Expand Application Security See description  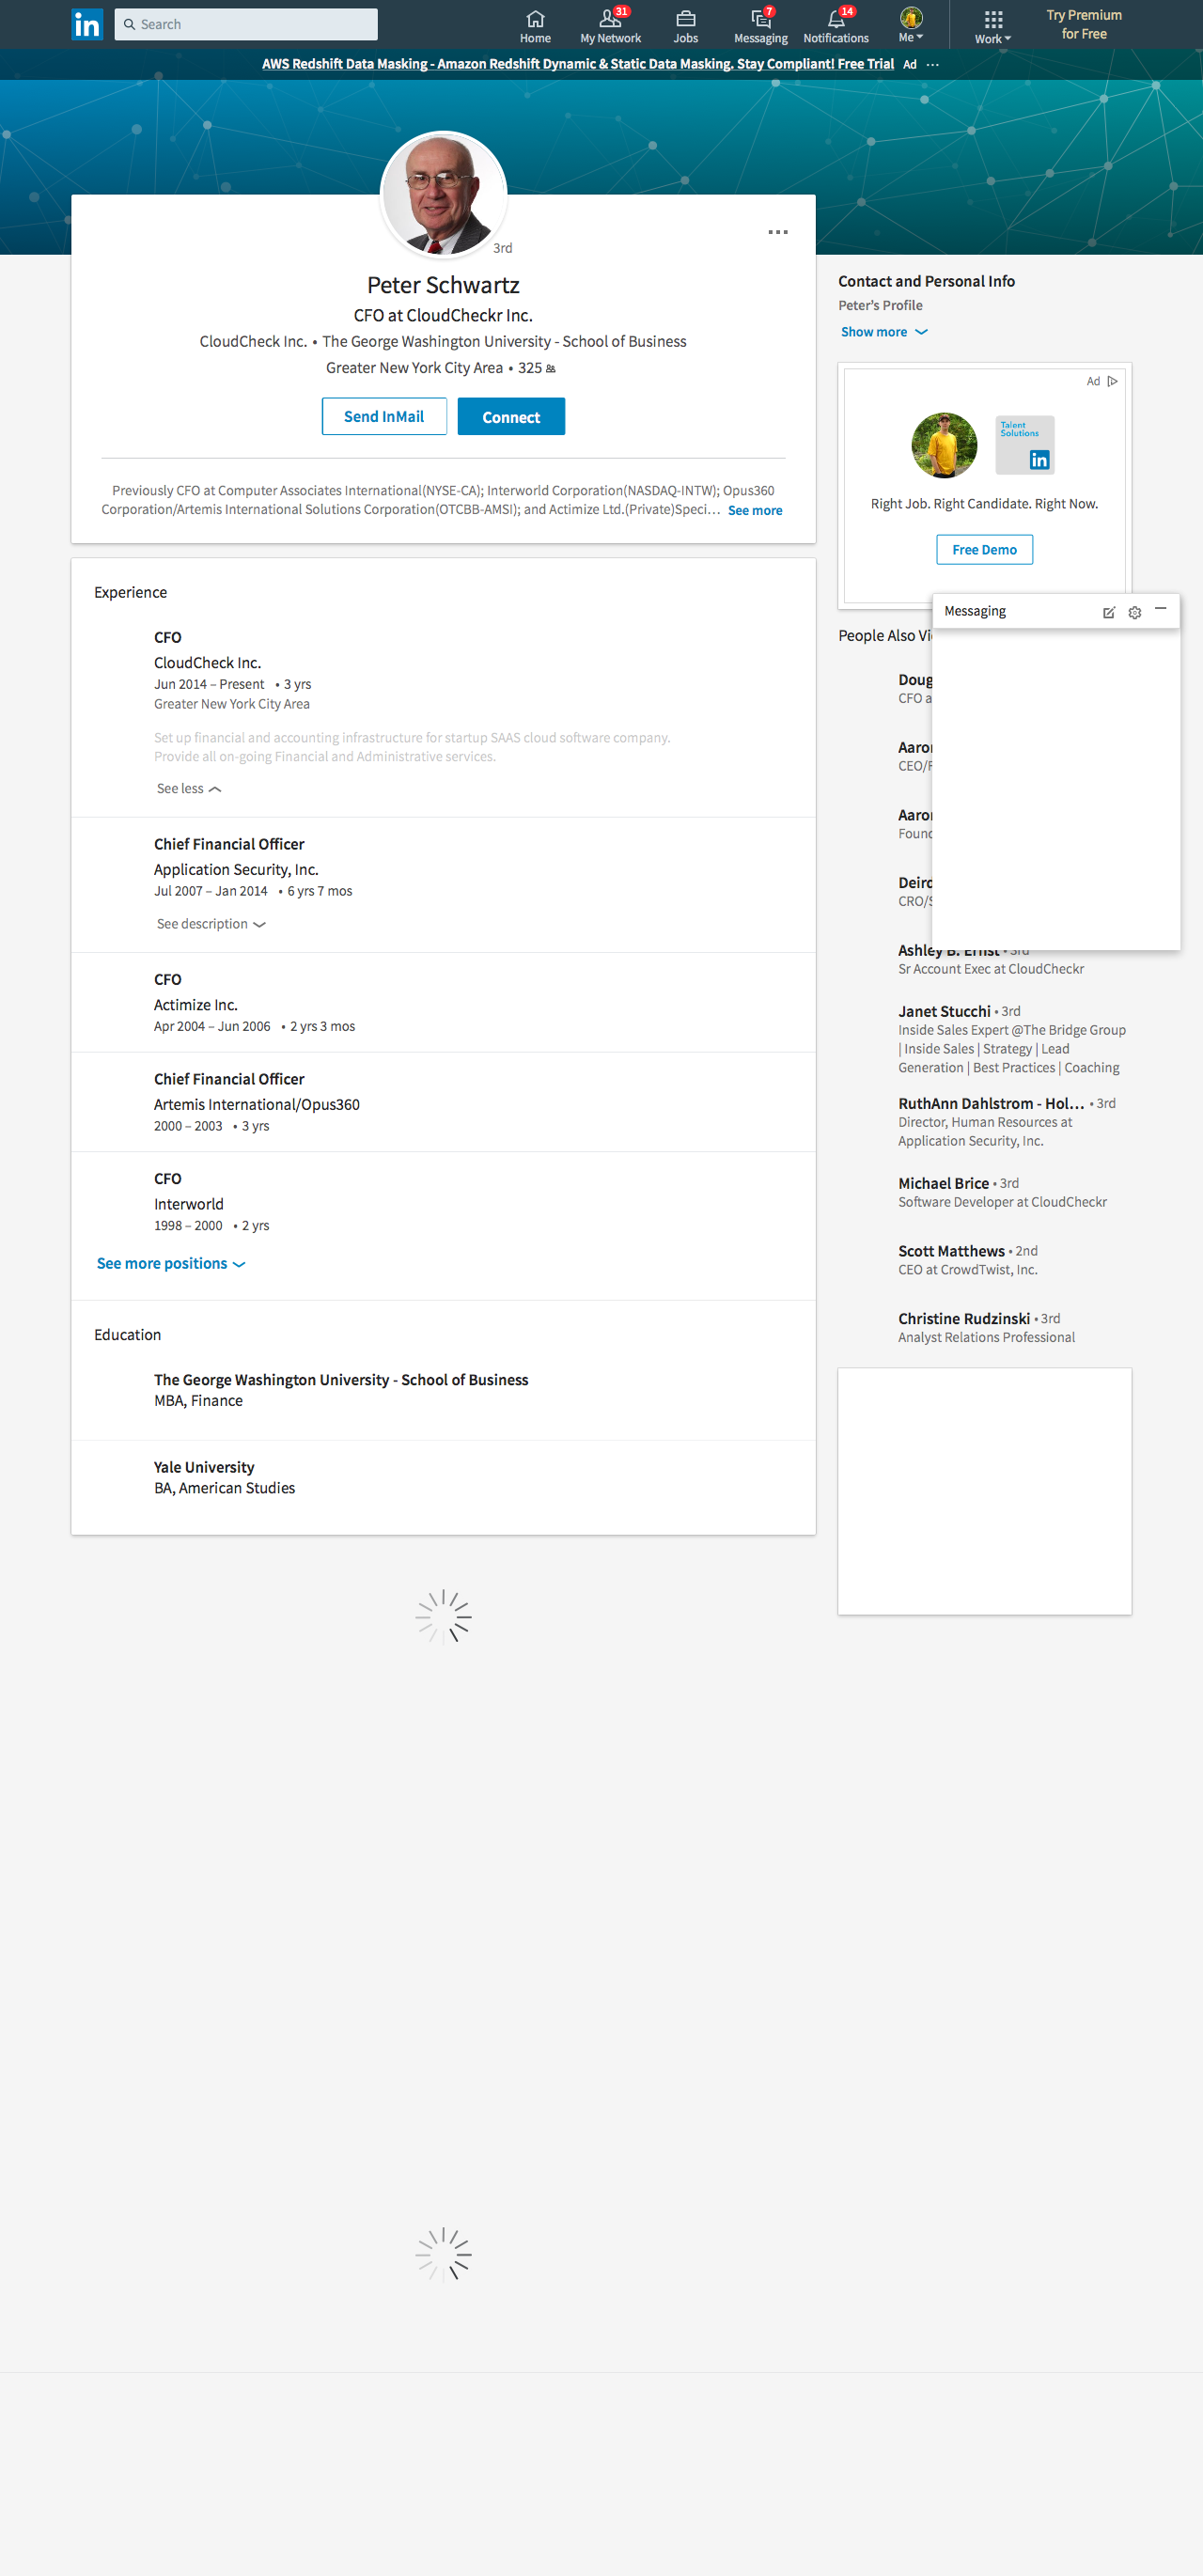pyautogui.click(x=210, y=923)
